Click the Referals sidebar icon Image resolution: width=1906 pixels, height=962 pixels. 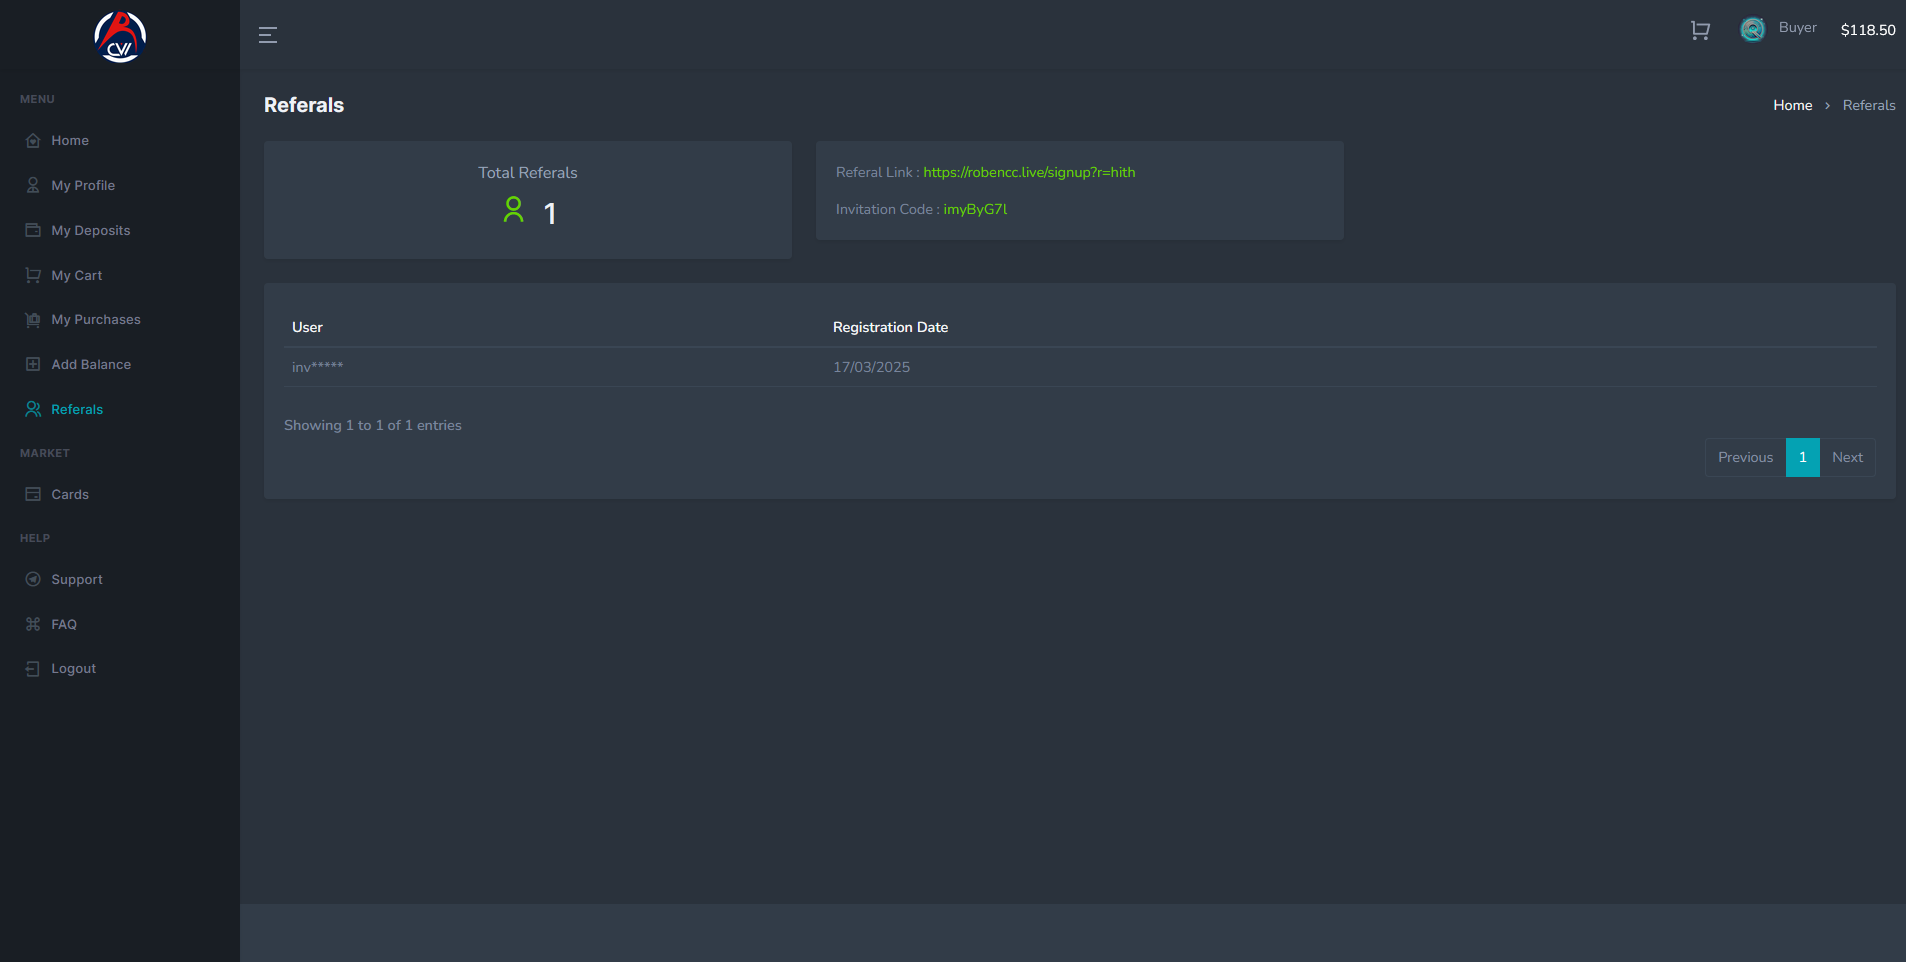click(x=33, y=410)
